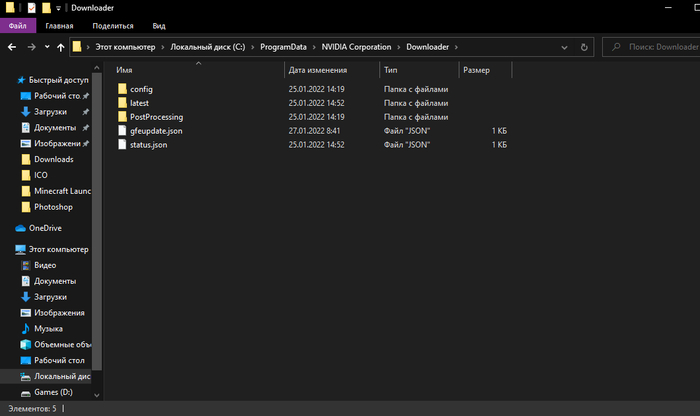Open the gfeupdate.json file icon

[122, 131]
